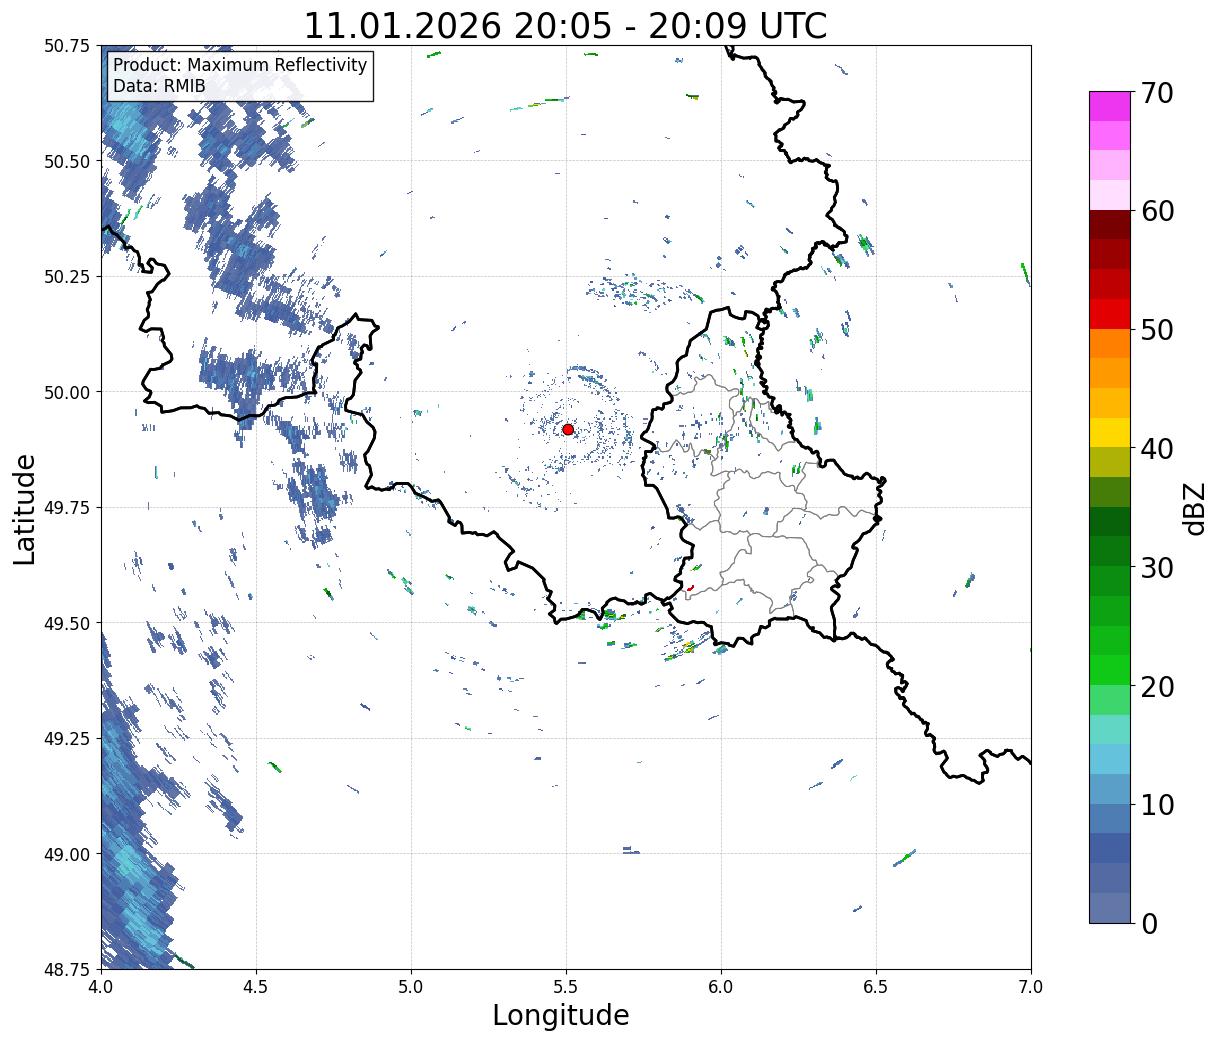Click the 5.5 longitude tick label
Viewport: 1219px width, 1040px height.
coord(566,986)
